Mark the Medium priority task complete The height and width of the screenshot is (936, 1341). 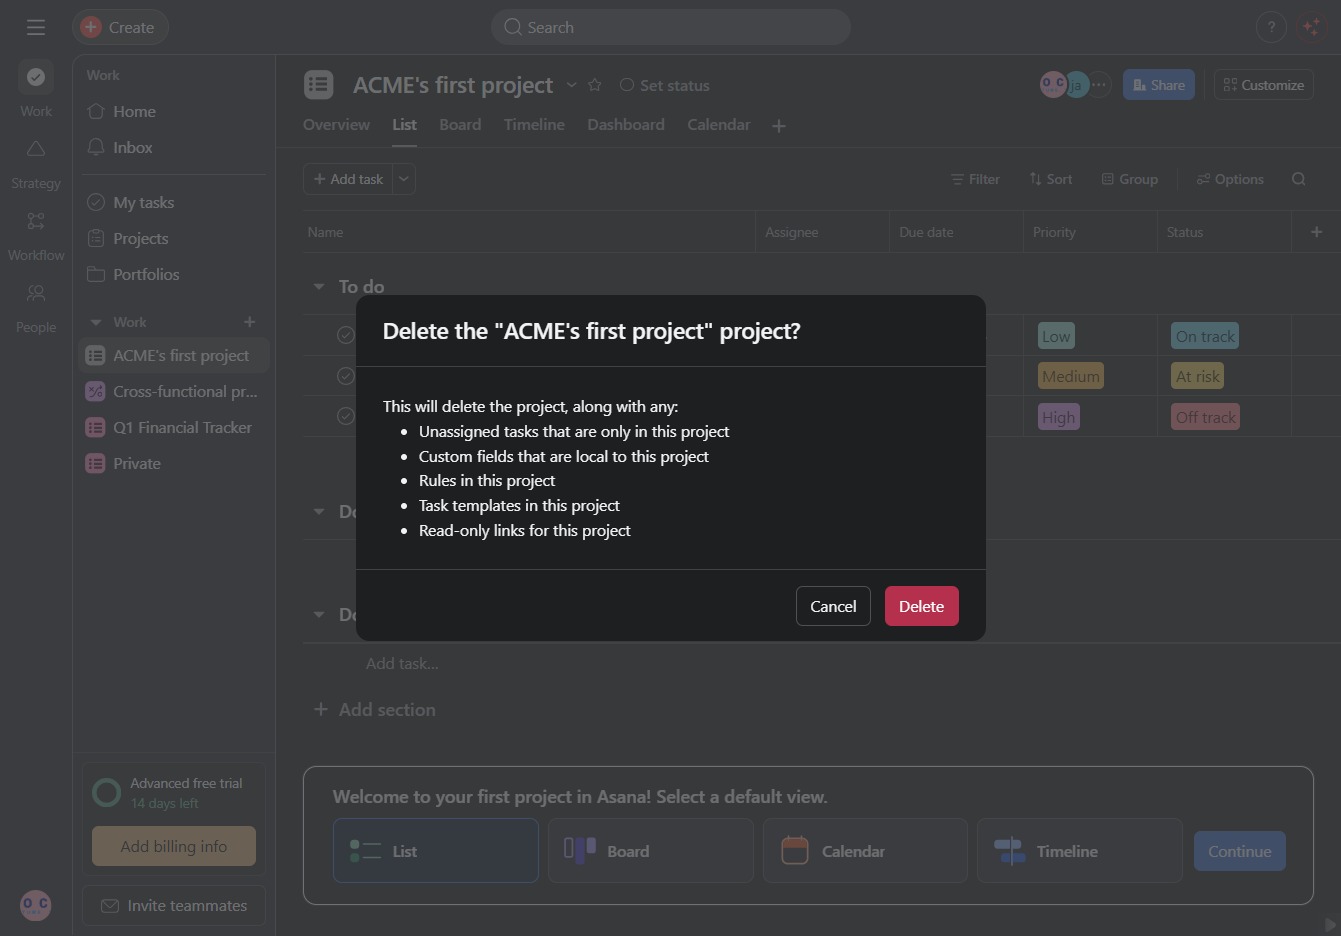click(346, 376)
